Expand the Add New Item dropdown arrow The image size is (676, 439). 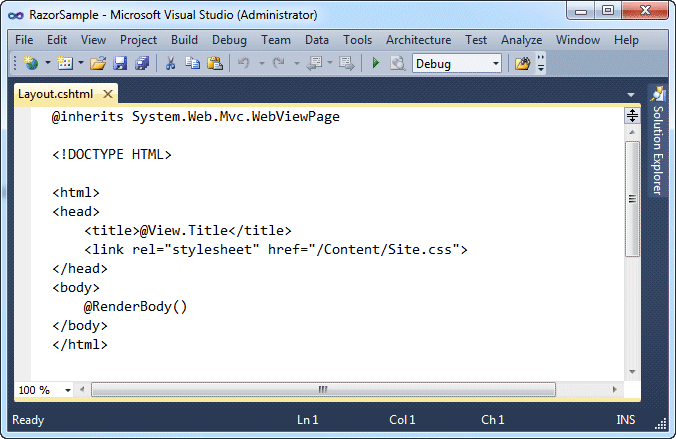click(81, 63)
